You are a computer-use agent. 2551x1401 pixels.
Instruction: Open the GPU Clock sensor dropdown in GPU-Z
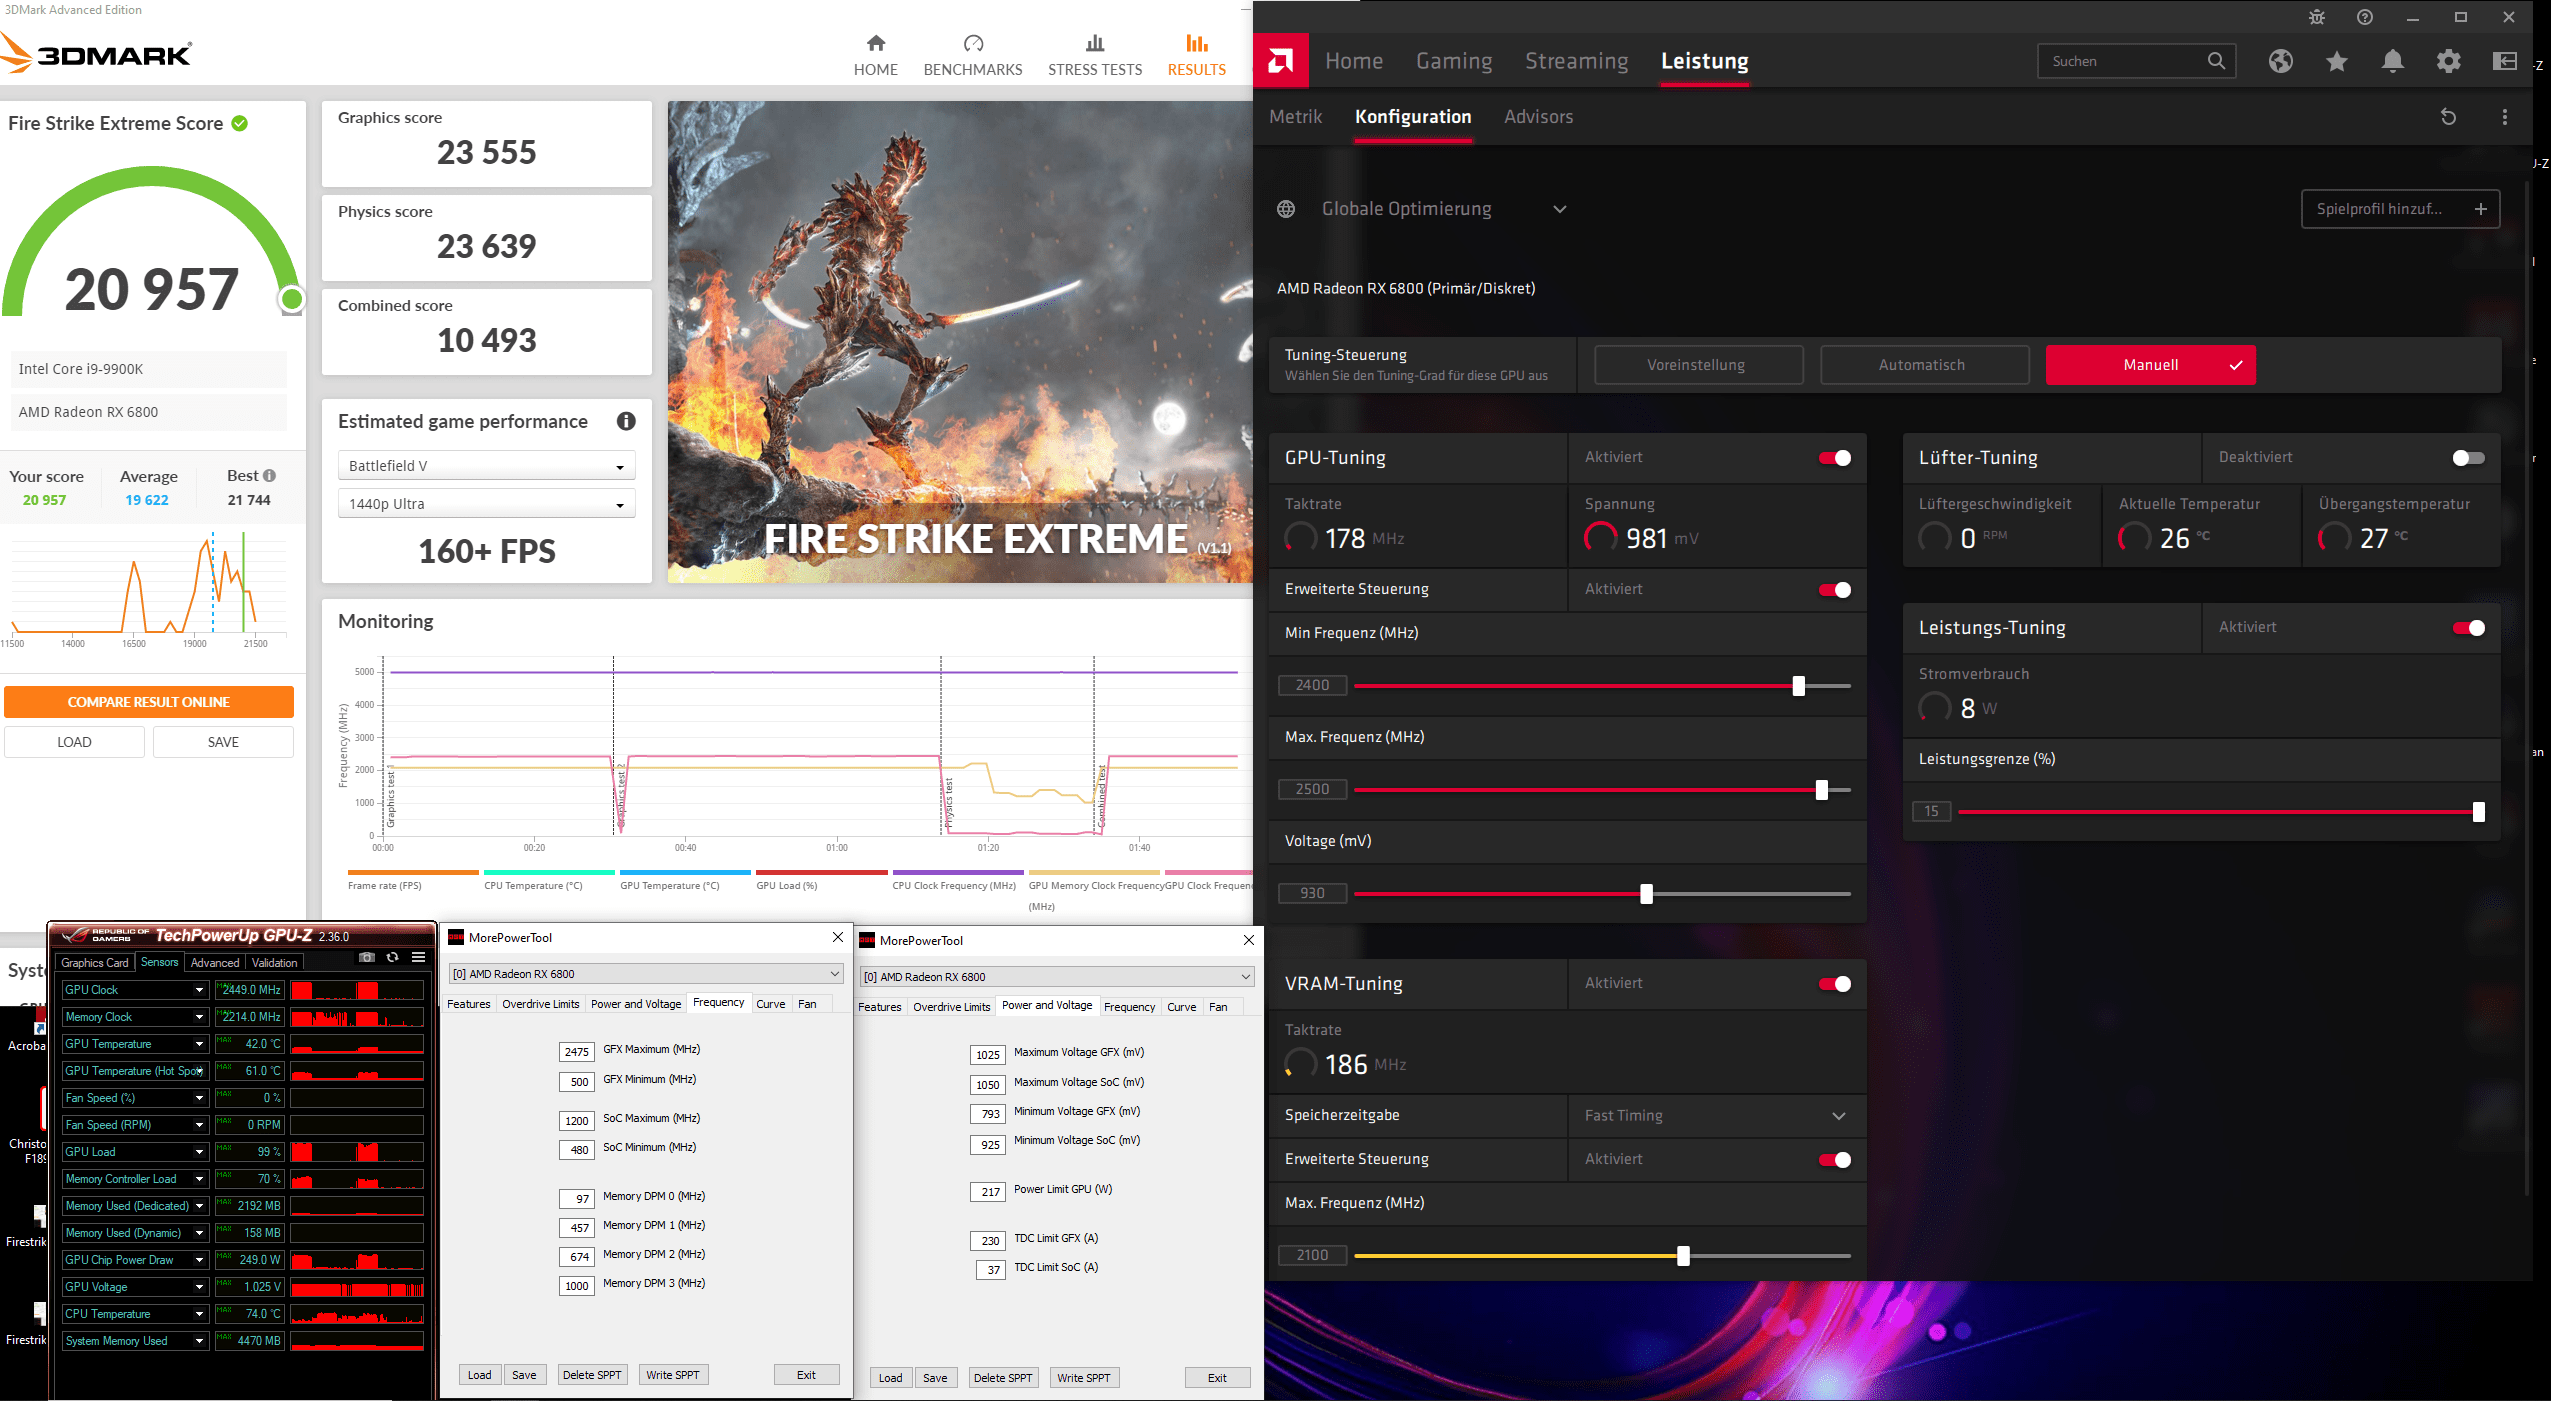pos(199,990)
